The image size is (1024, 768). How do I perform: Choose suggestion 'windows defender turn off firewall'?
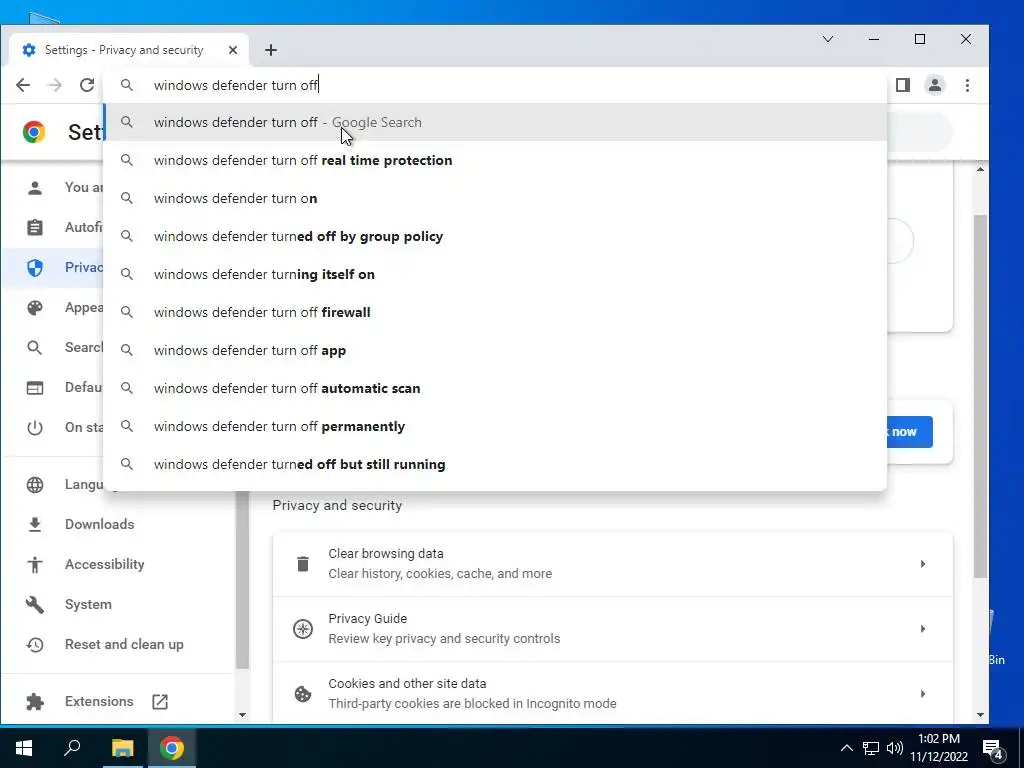495,312
